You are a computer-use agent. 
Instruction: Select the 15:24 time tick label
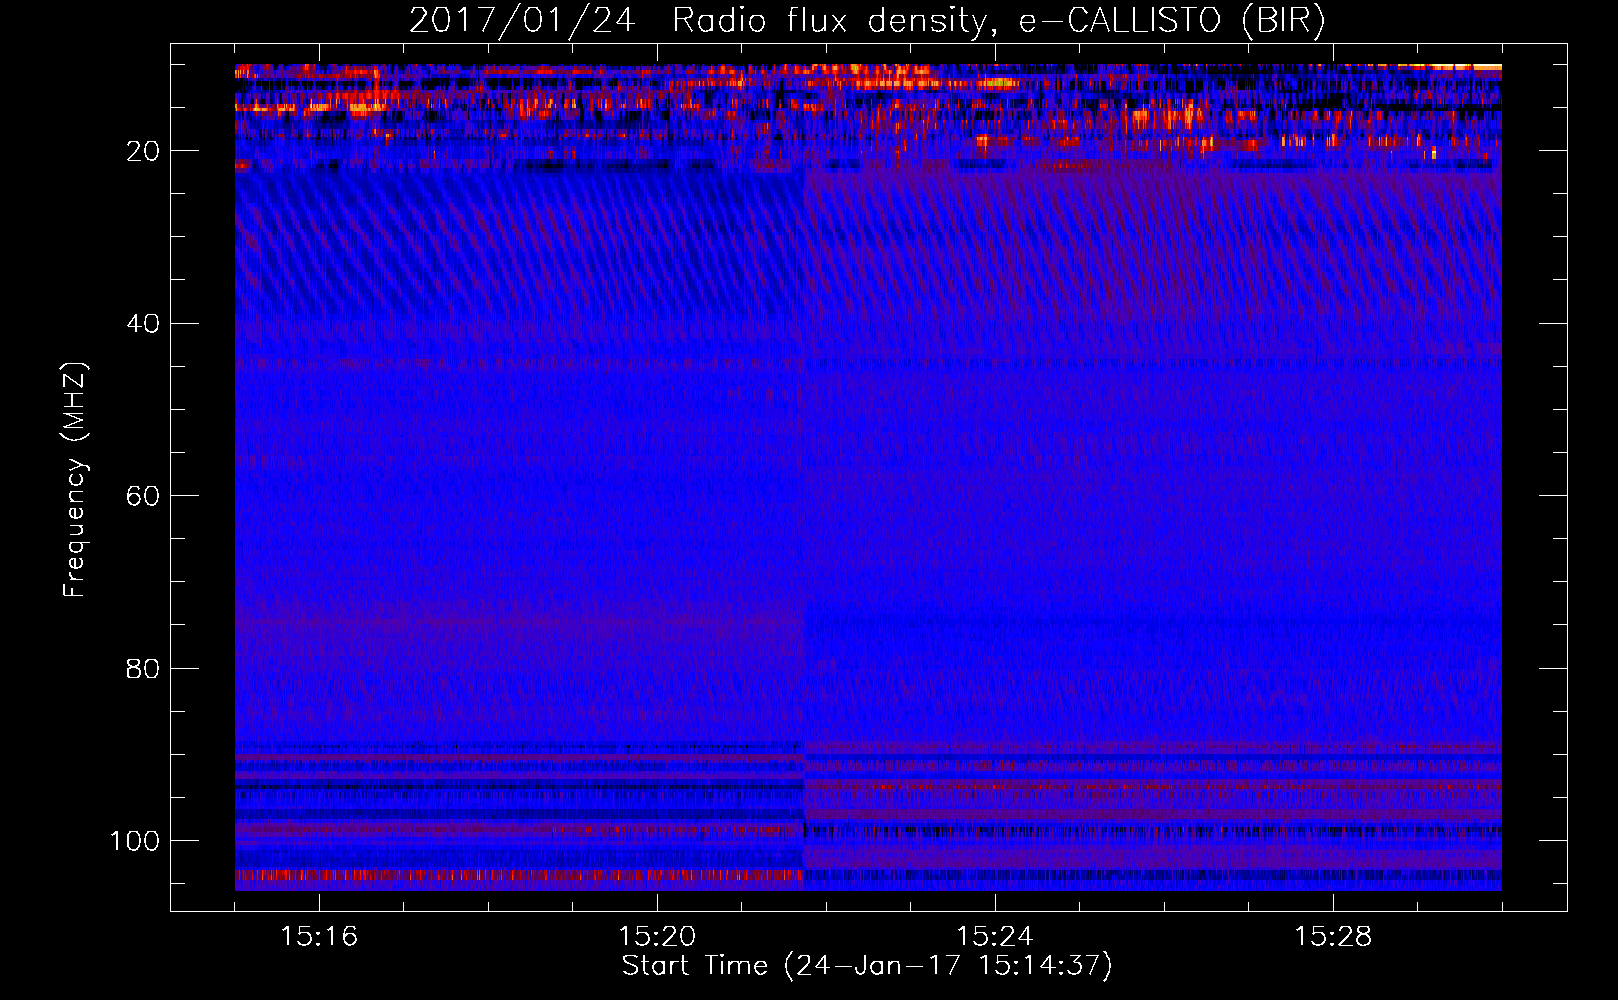[995, 937]
